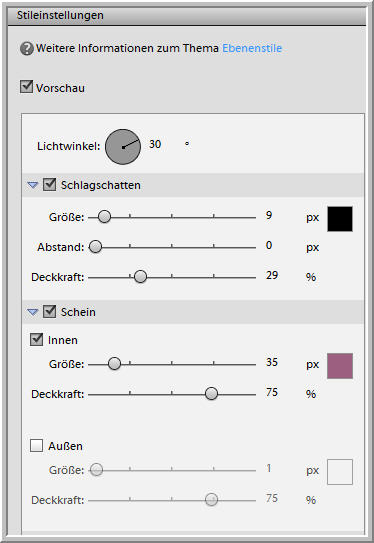Viewport: 374px width, 543px height.
Task: Open the black Schlagschatten color swatch
Action: pyautogui.click(x=340, y=219)
